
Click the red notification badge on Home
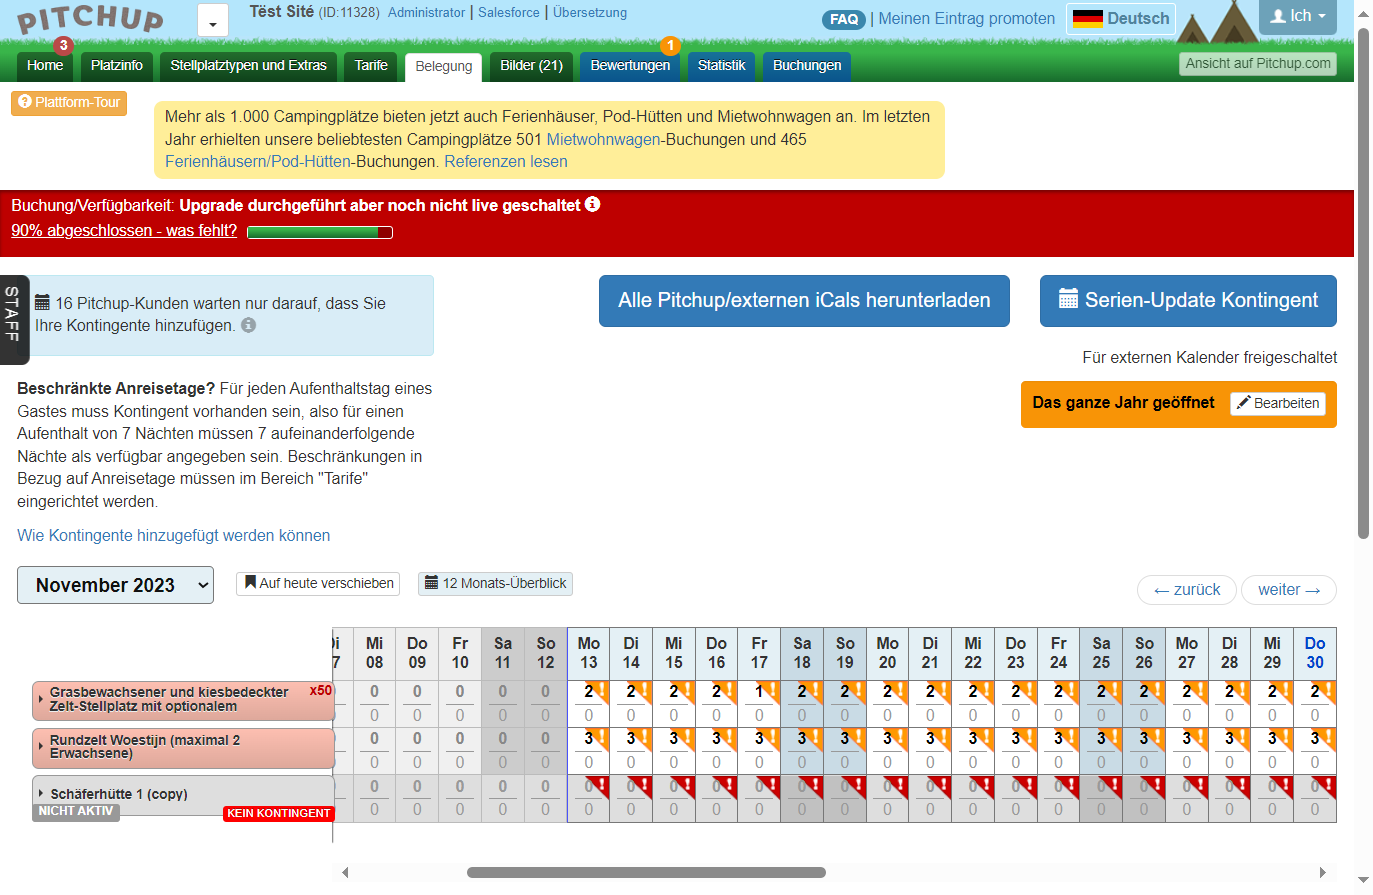[64, 45]
